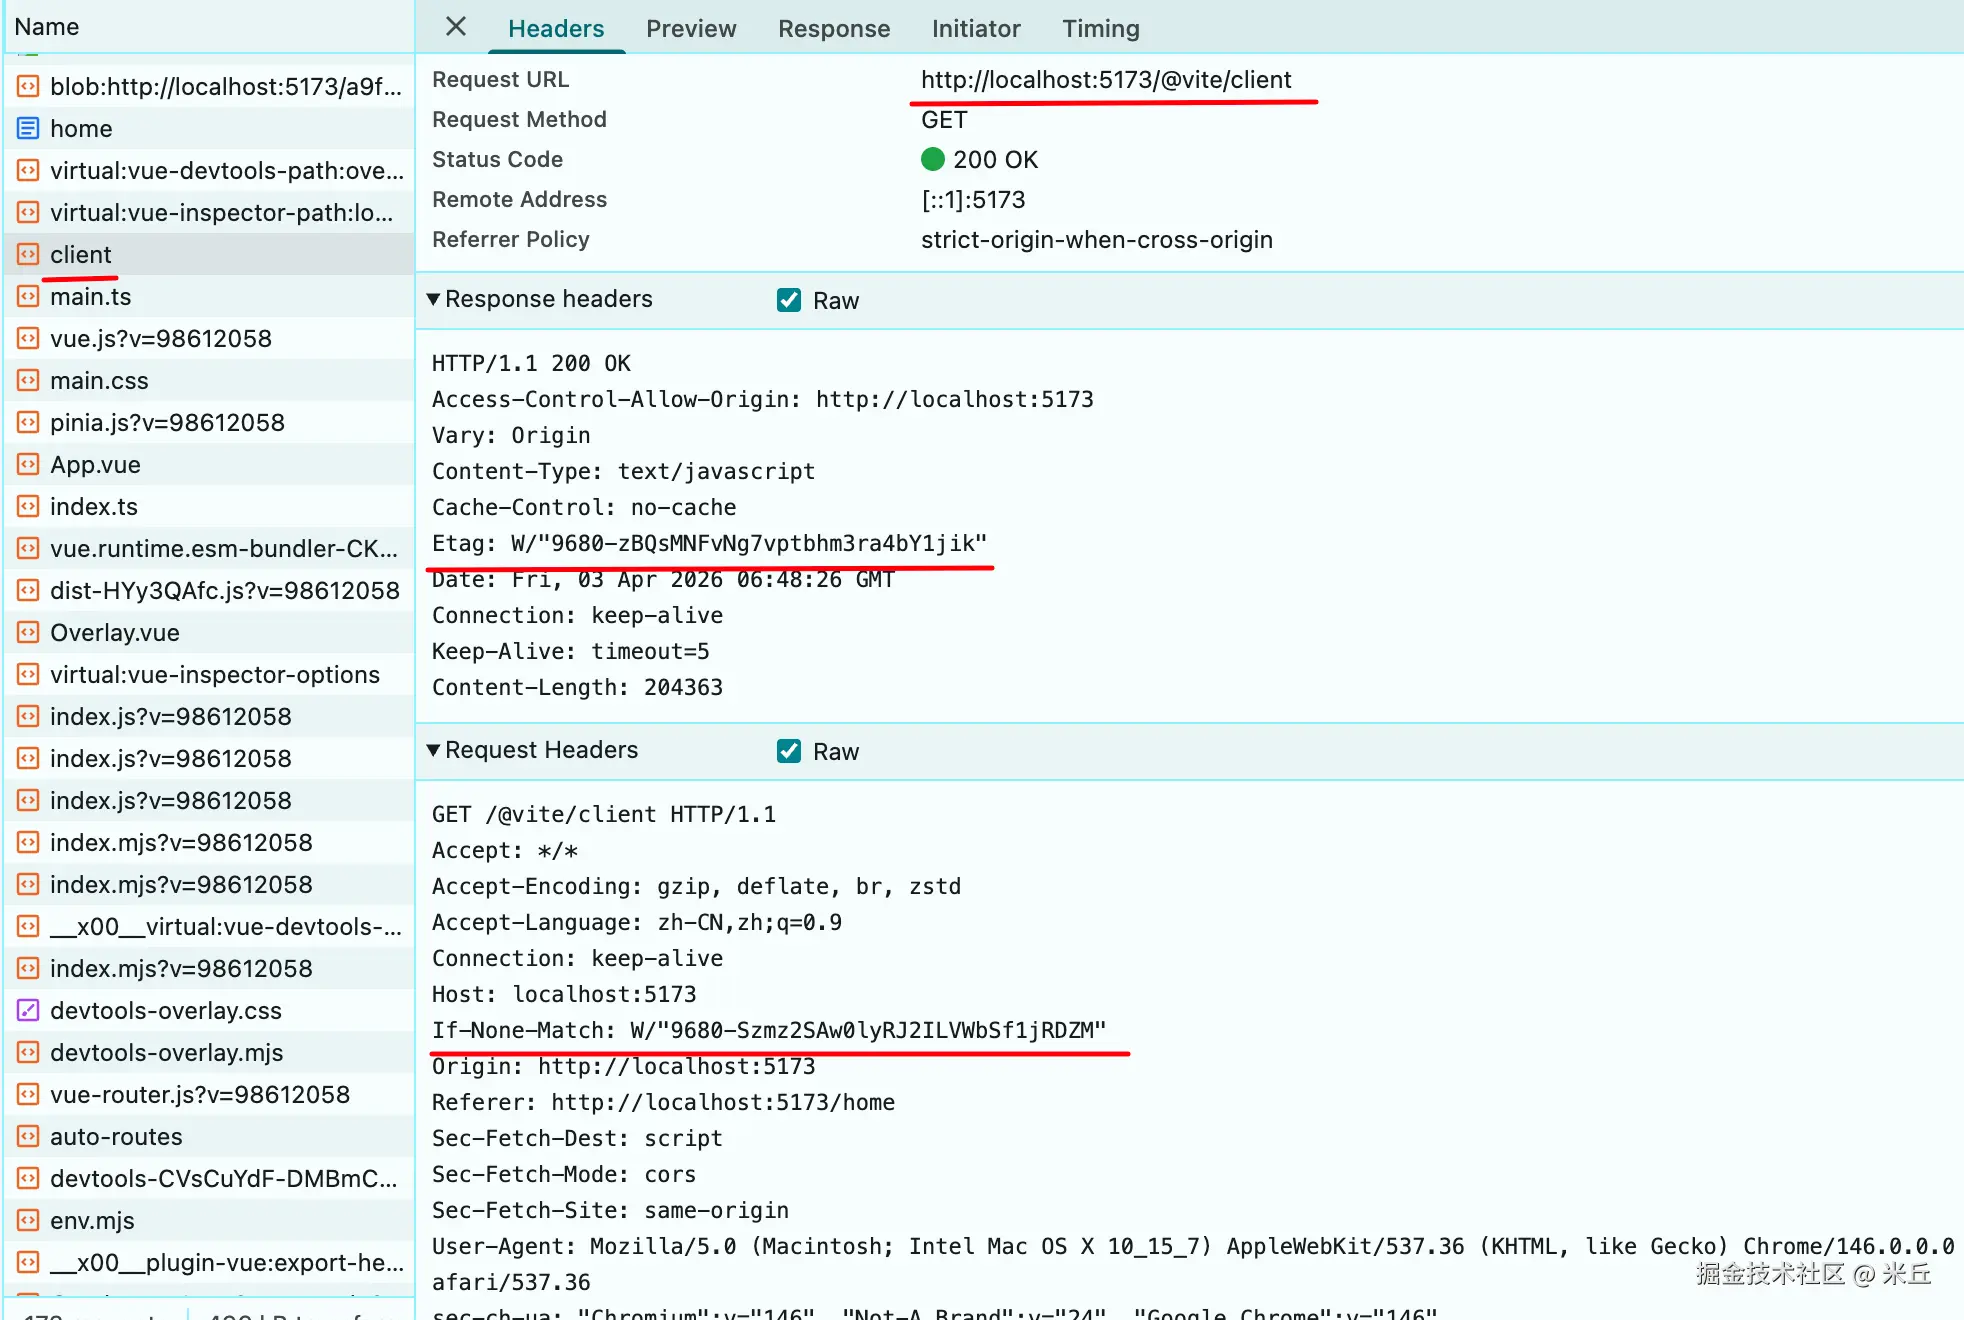The width and height of the screenshot is (1964, 1320).
Task: Collapse the Request Headers section
Action: pos(433,750)
